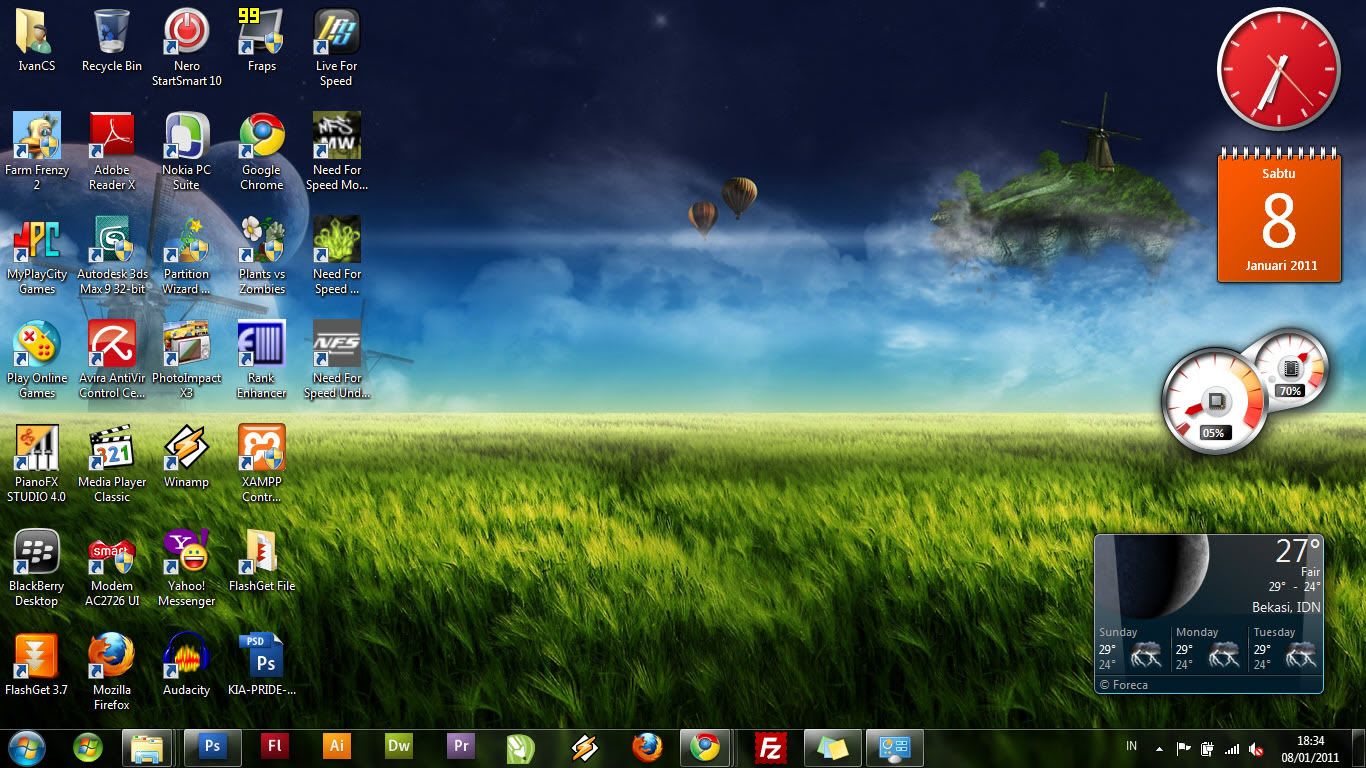Select the Modem AC2726 UI shortcut
Screen dimensions: 1366x768
click(112, 567)
